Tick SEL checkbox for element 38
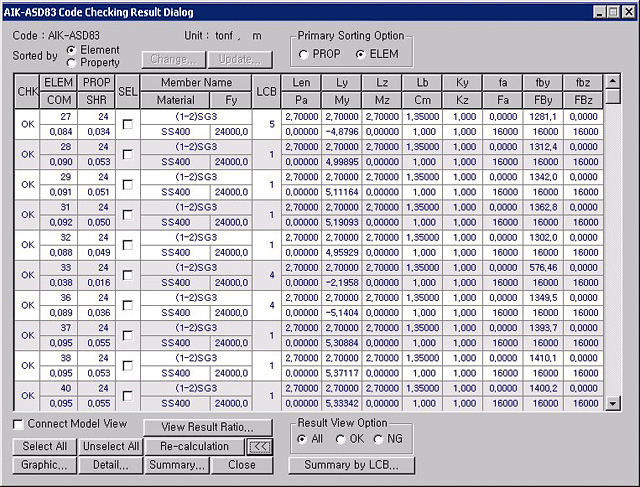640x487 pixels. tap(128, 366)
